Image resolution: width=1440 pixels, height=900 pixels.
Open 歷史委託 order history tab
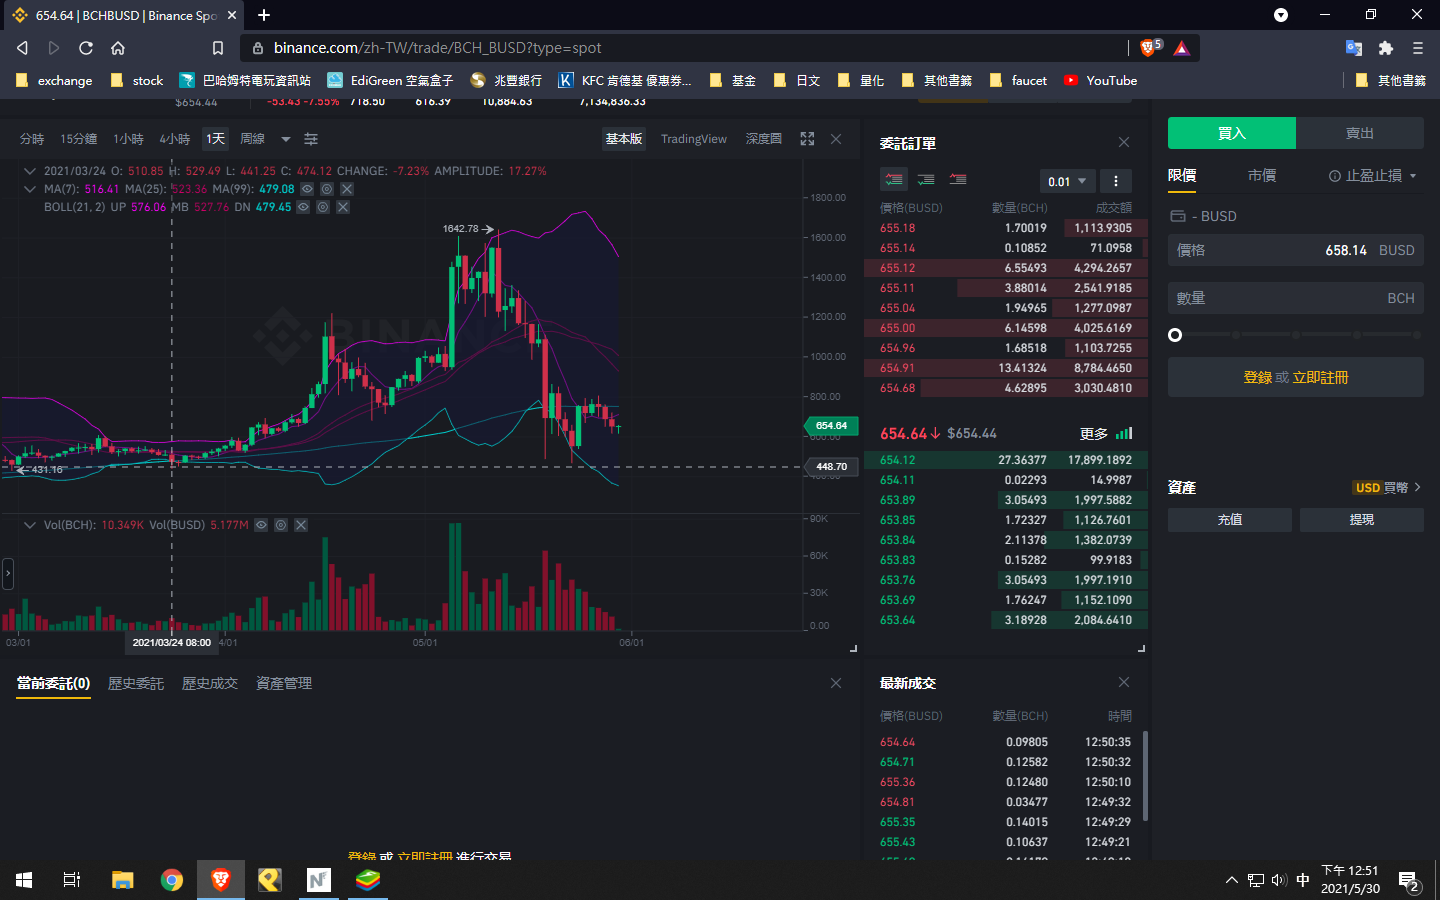[x=136, y=683]
